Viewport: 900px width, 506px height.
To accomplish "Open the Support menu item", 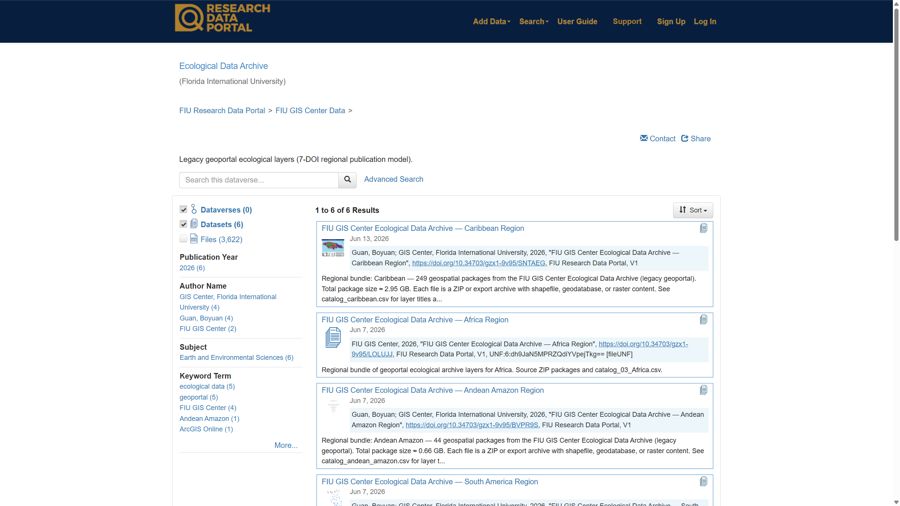I will pos(627,21).
